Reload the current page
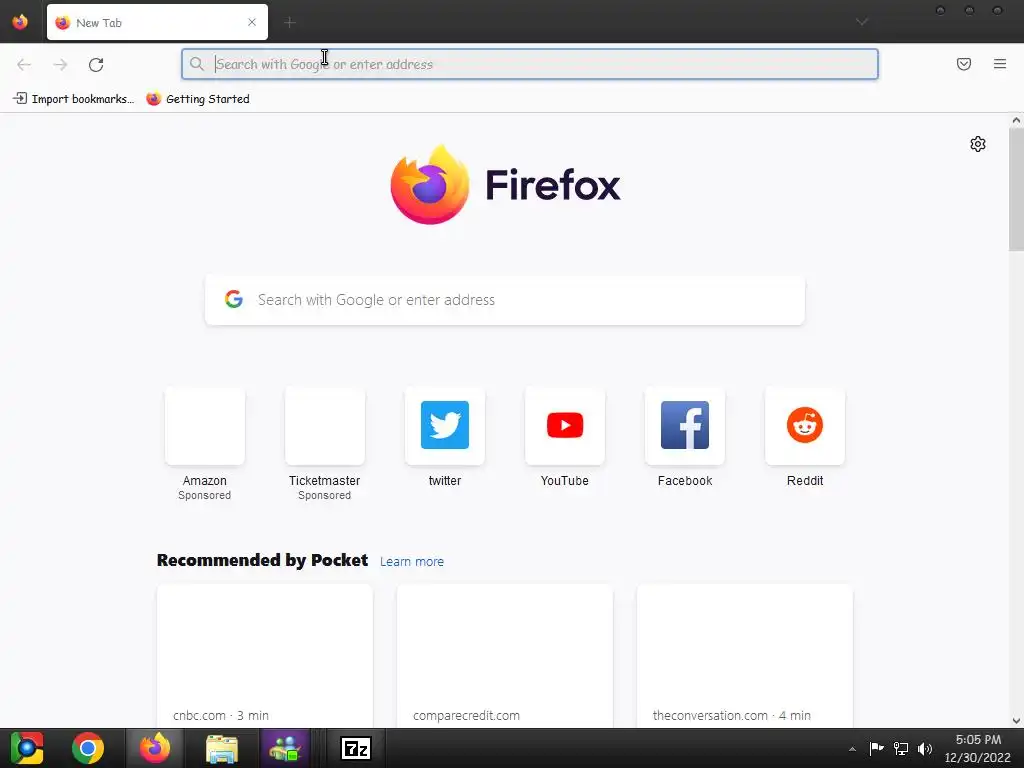Screen dimensions: 1024x768 (96, 64)
